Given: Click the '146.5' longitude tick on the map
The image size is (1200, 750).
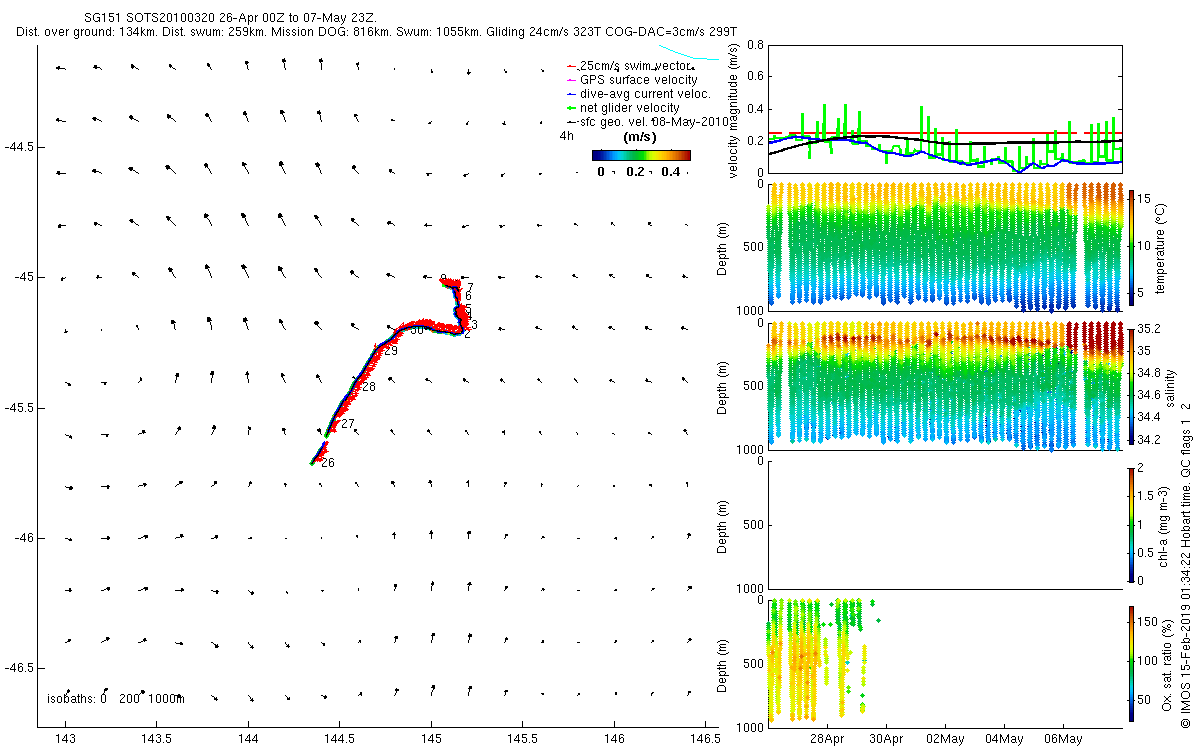Looking at the screenshot, I should pos(704,739).
